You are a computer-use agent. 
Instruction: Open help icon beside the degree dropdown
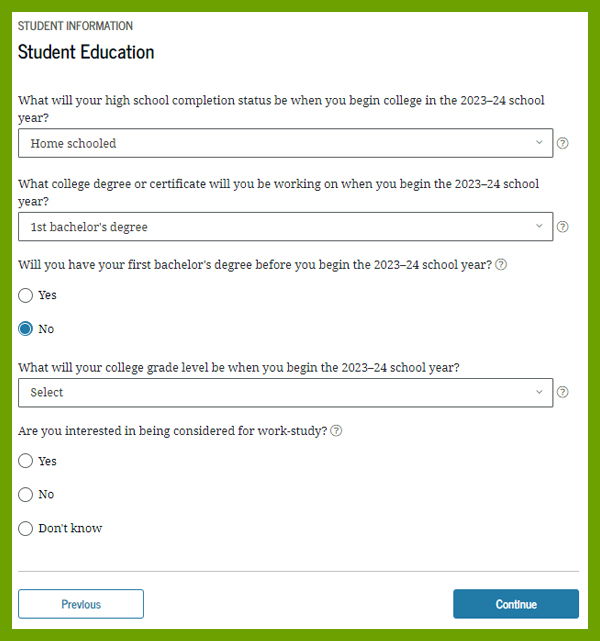tap(562, 226)
